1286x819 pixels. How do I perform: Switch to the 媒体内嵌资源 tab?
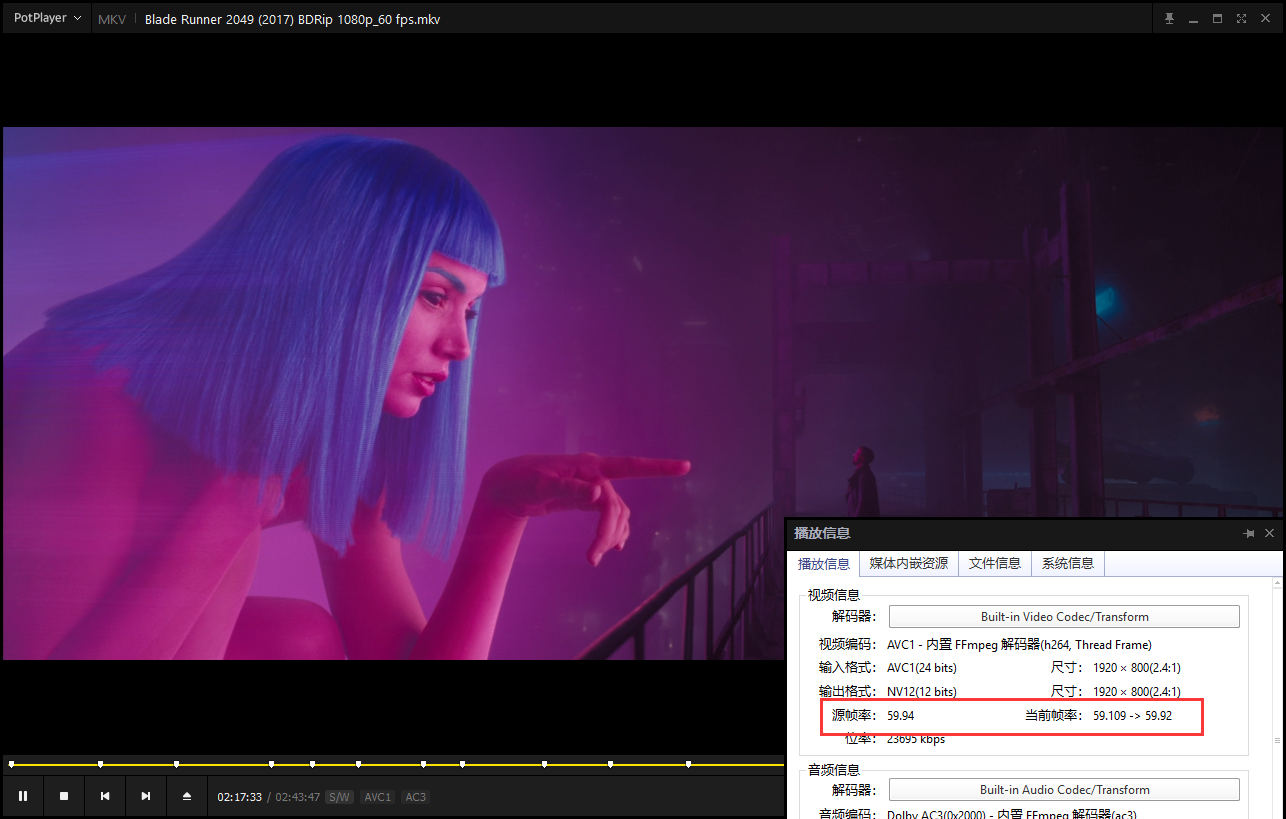(909, 563)
